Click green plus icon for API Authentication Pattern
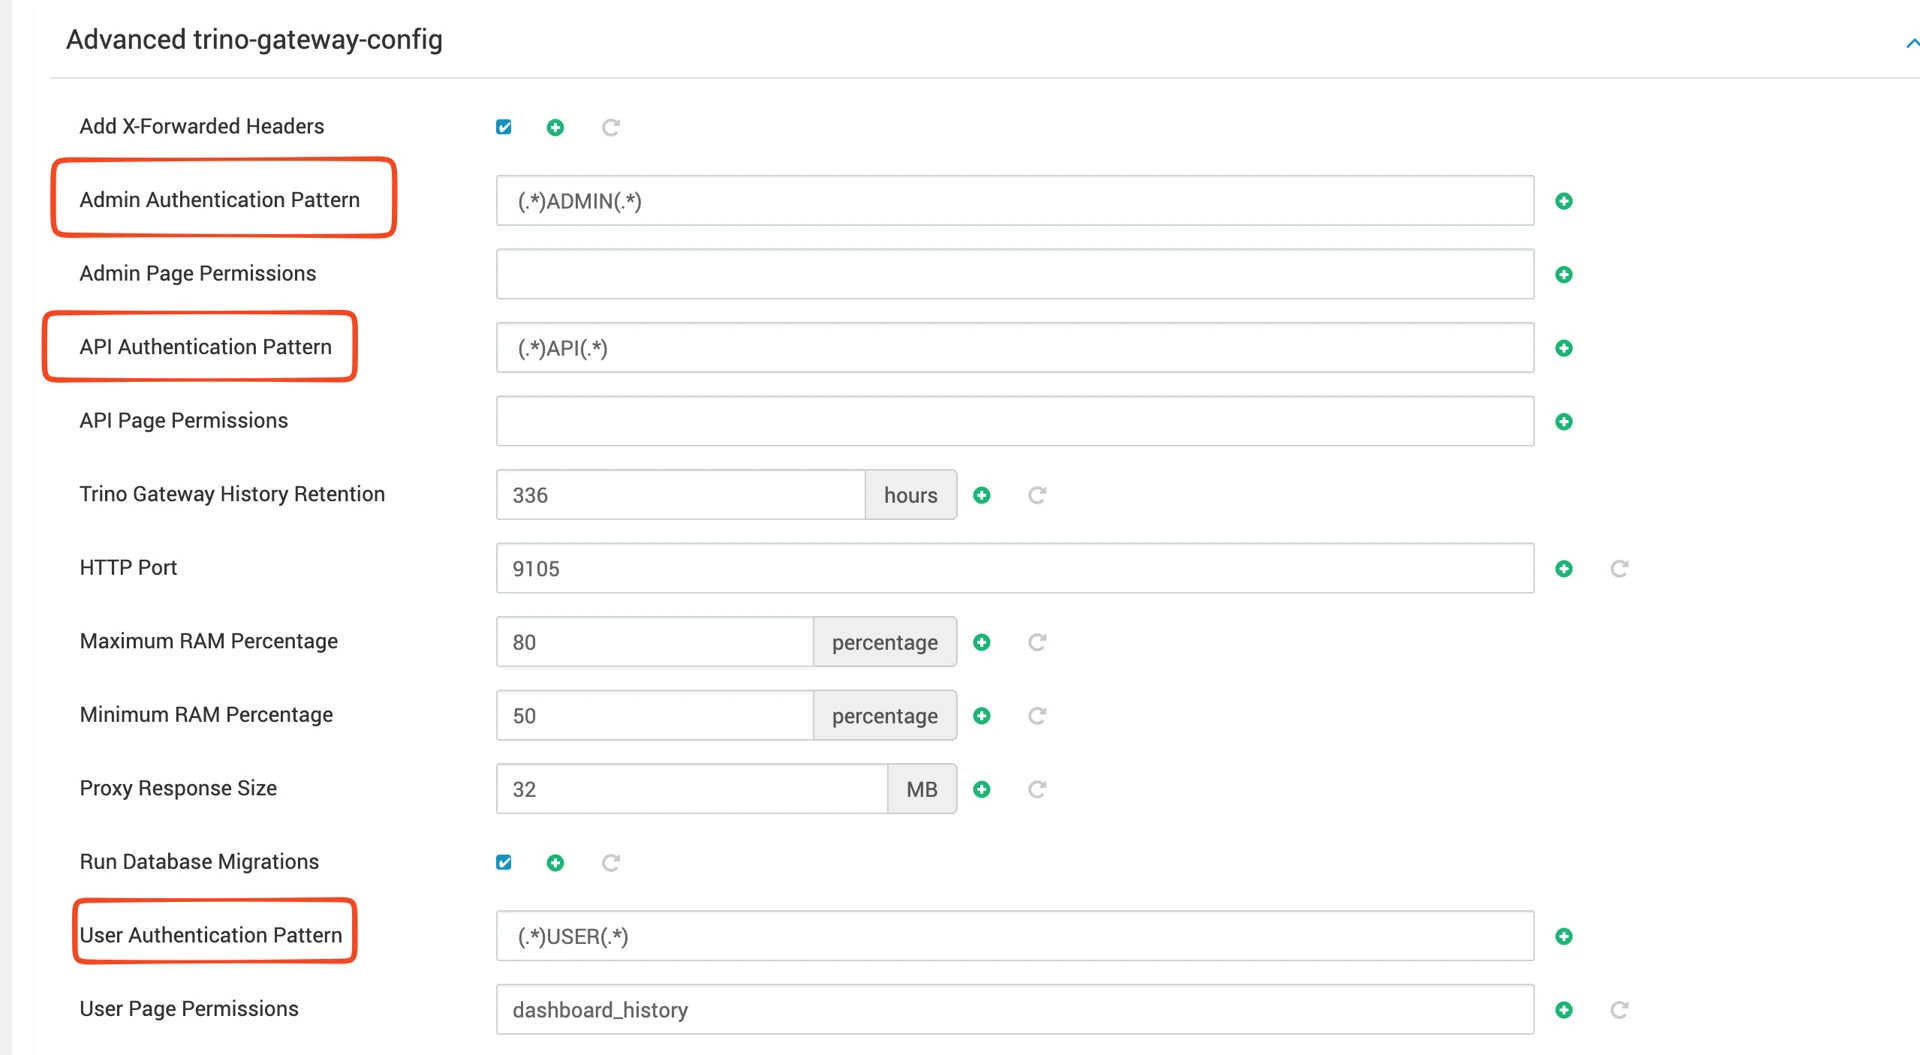 tap(1564, 348)
